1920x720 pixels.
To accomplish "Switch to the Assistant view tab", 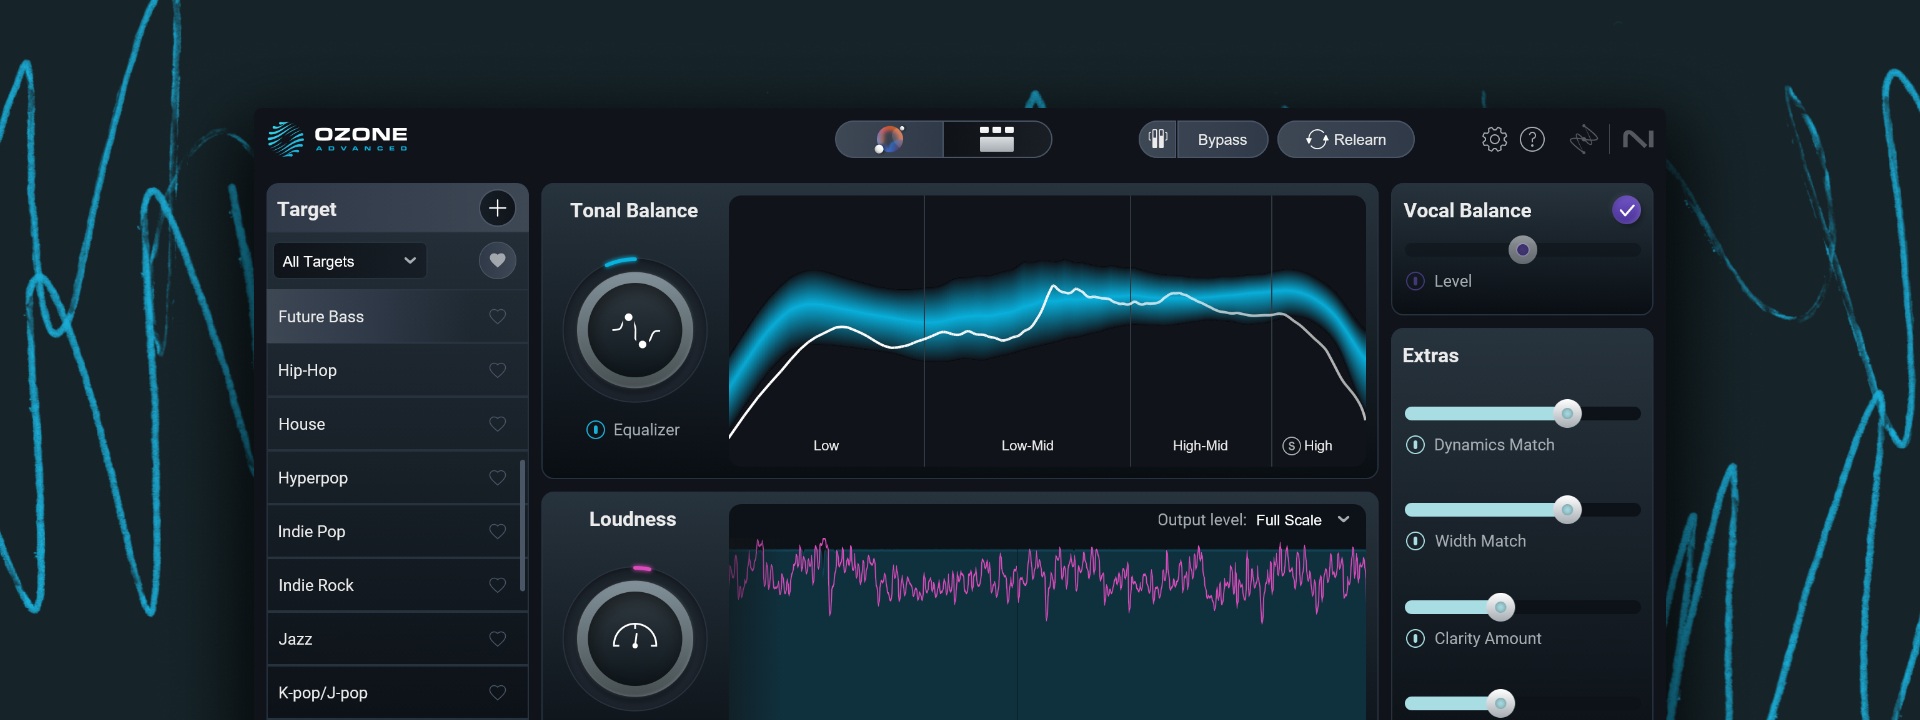I will coord(889,139).
